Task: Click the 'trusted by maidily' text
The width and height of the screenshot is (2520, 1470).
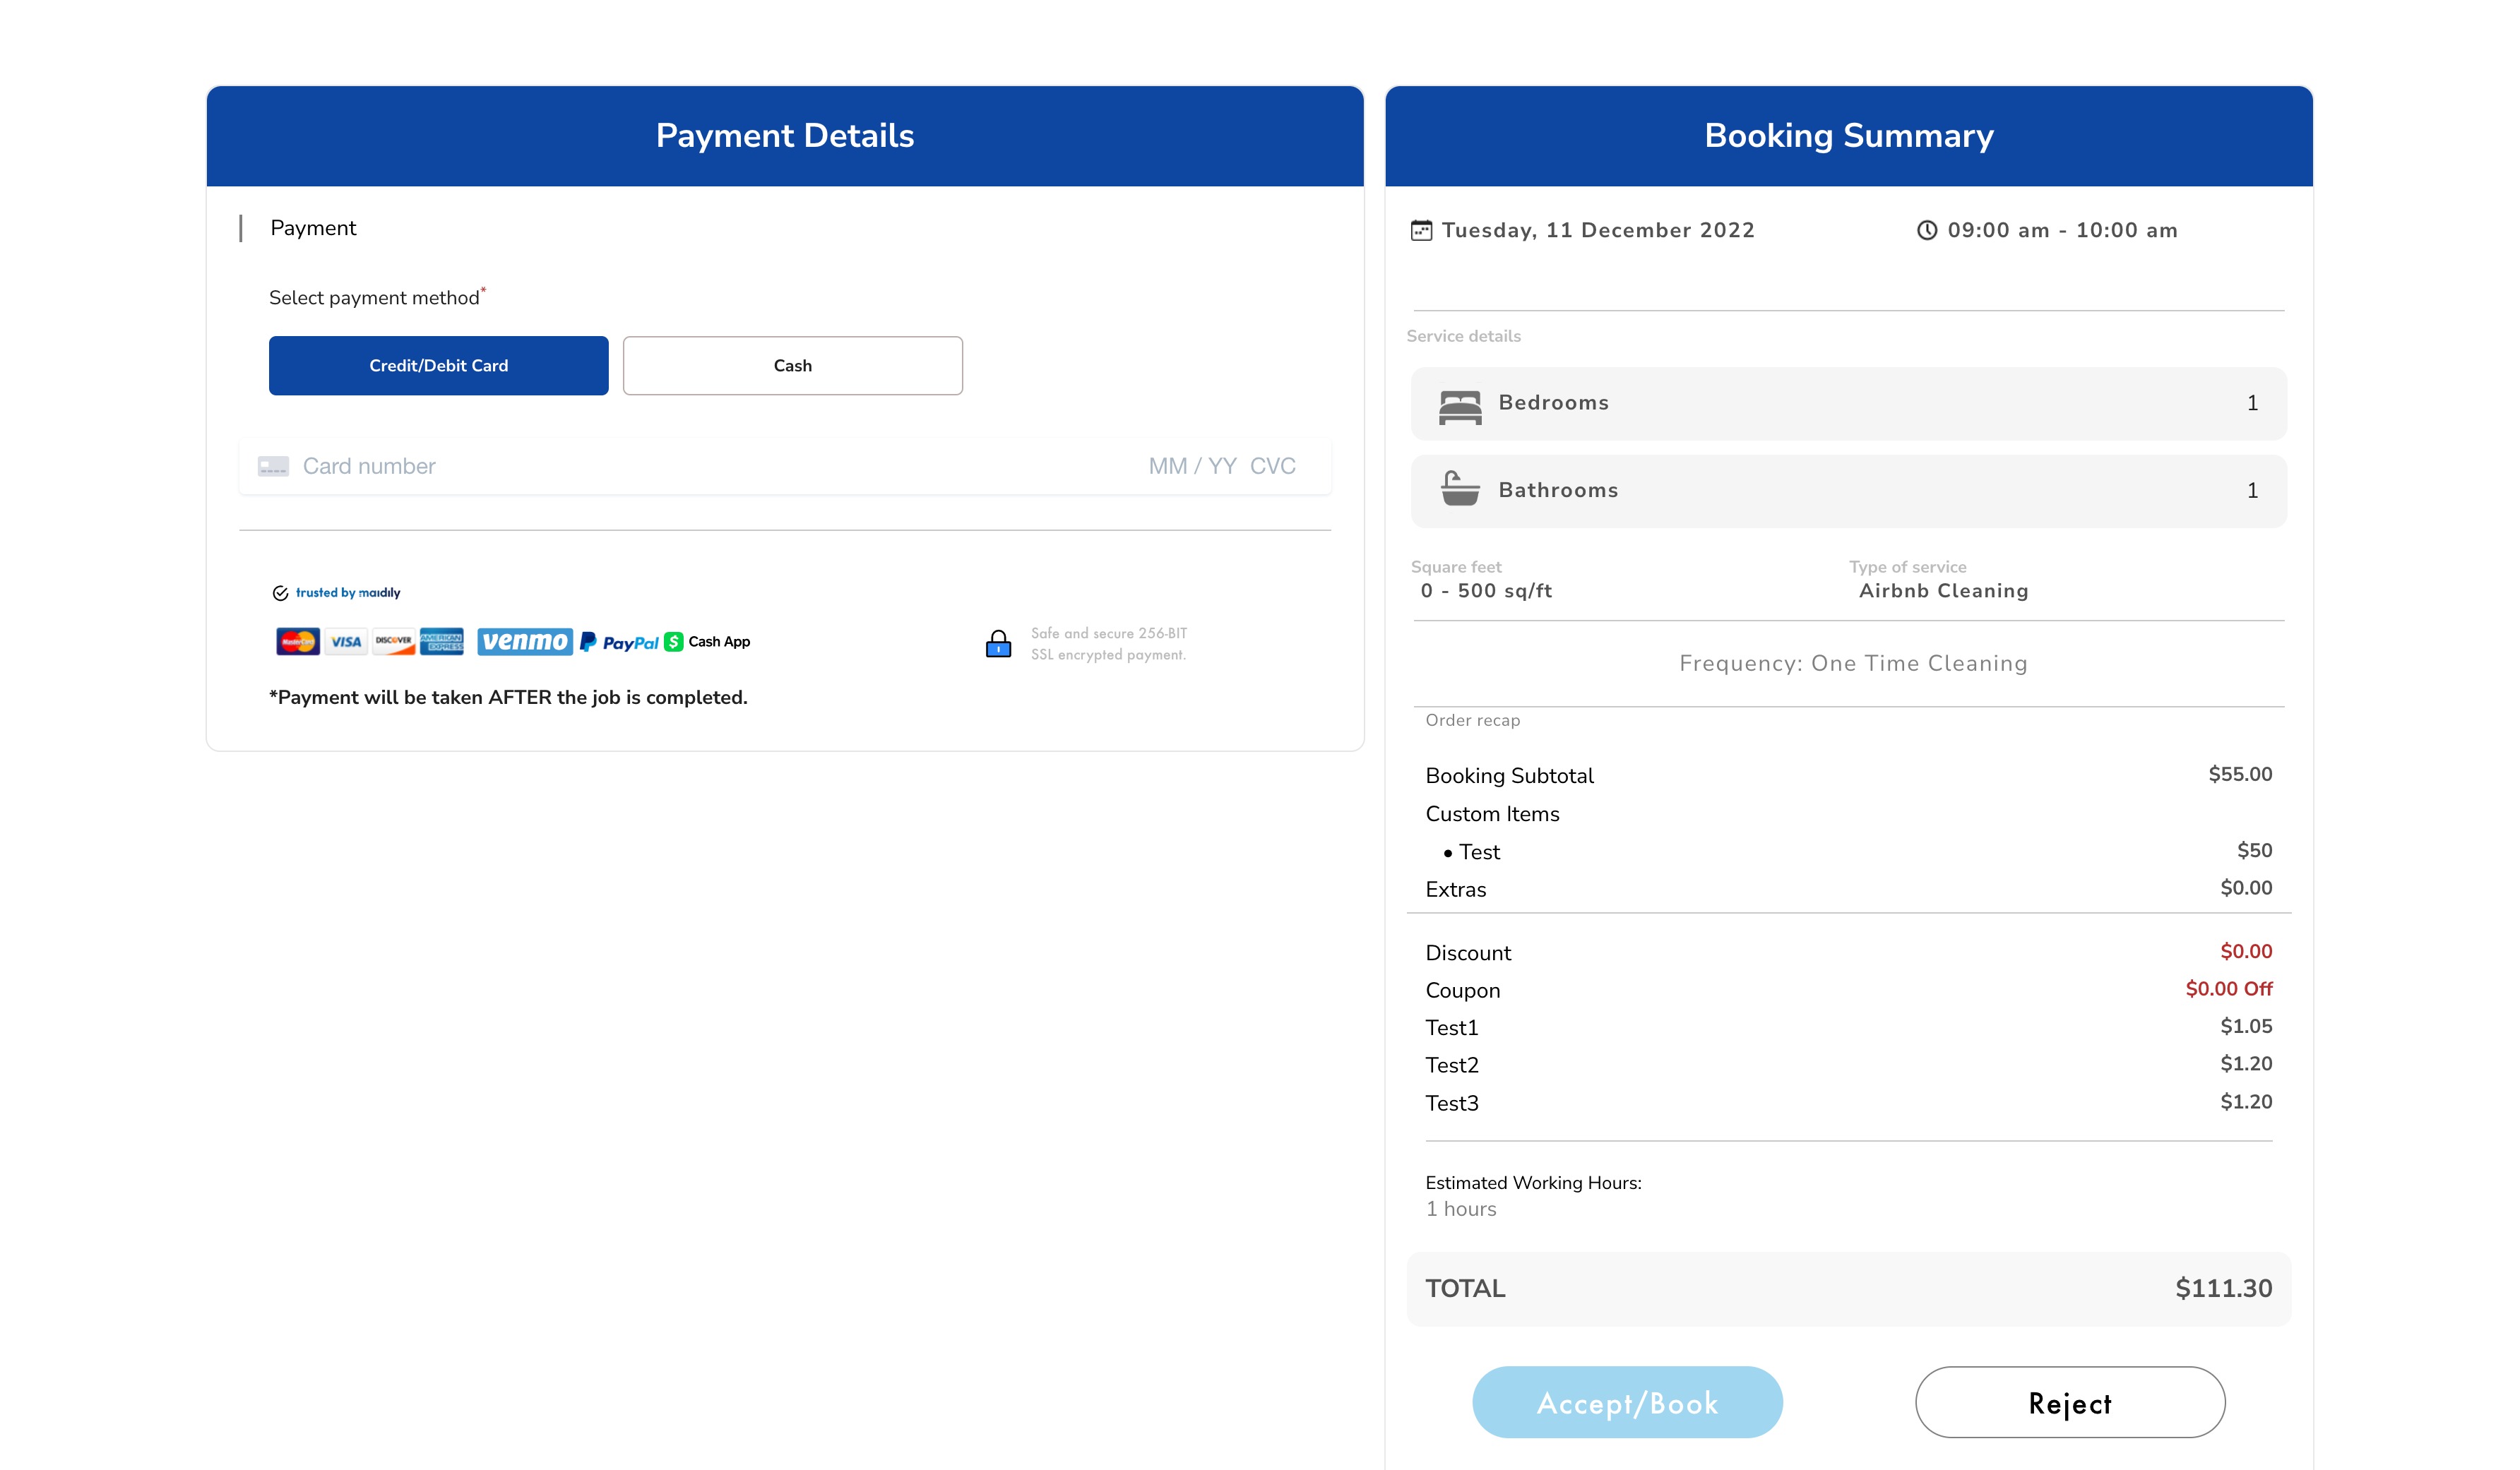Action: (x=348, y=593)
